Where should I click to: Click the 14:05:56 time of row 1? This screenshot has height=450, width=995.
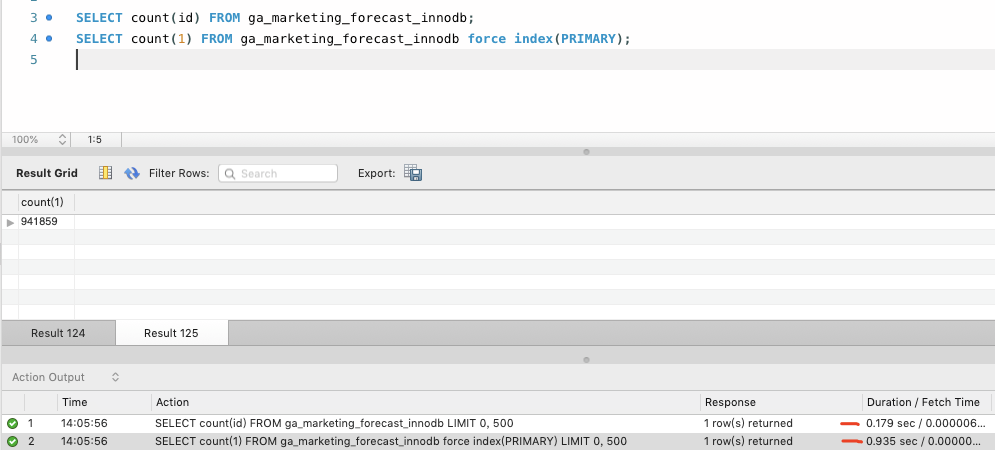[x=84, y=423]
